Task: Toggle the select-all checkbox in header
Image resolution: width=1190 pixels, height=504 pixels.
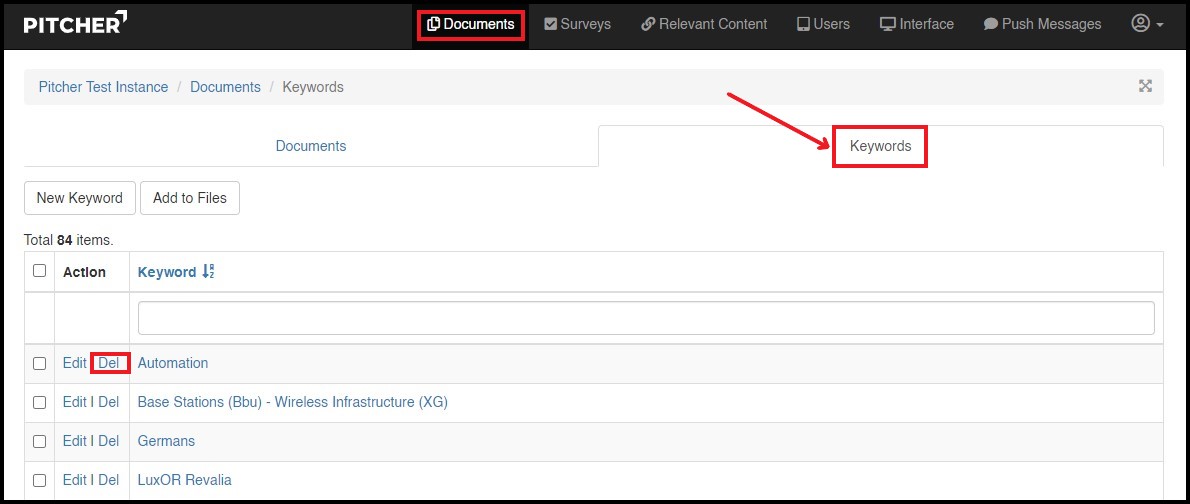Action: pyautogui.click(x=39, y=271)
